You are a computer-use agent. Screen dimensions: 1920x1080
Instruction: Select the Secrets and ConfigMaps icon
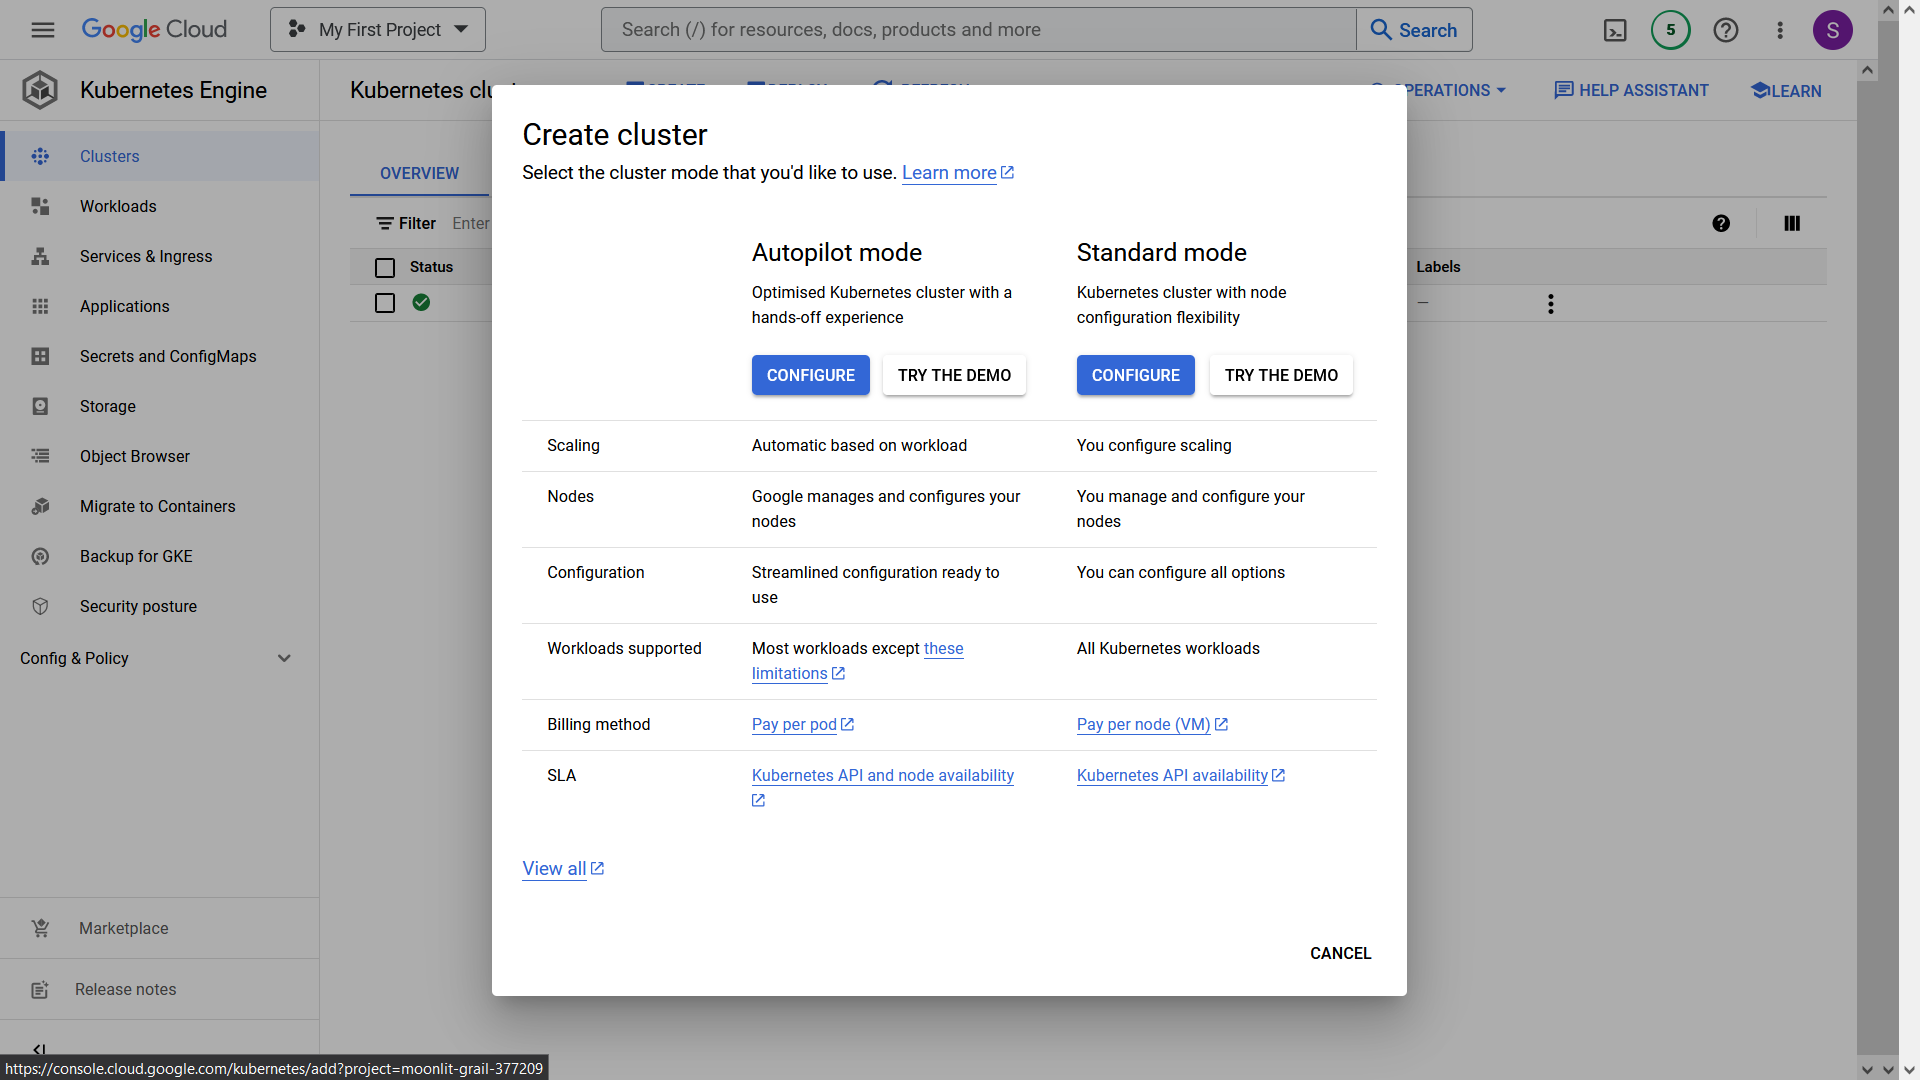click(x=40, y=356)
